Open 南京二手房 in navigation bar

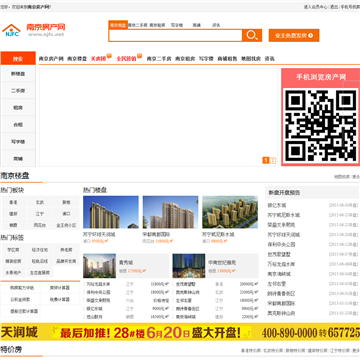159,59
